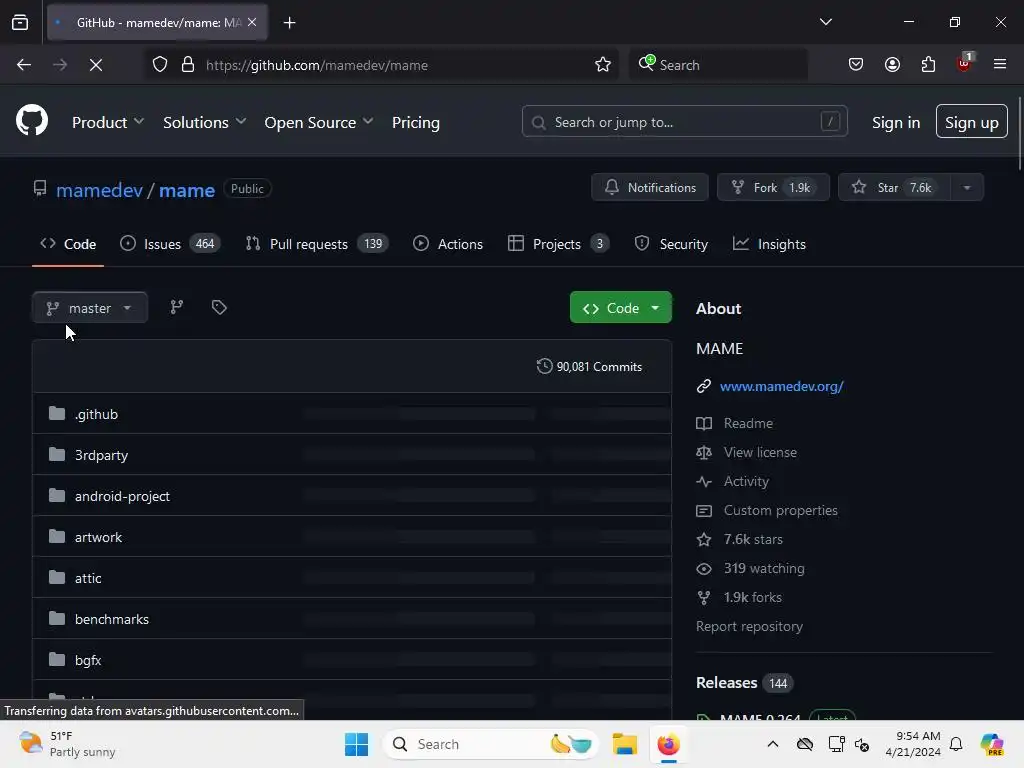This screenshot has height=768, width=1024.
Task: Open the www.mamedev.org link
Action: [x=782, y=386]
